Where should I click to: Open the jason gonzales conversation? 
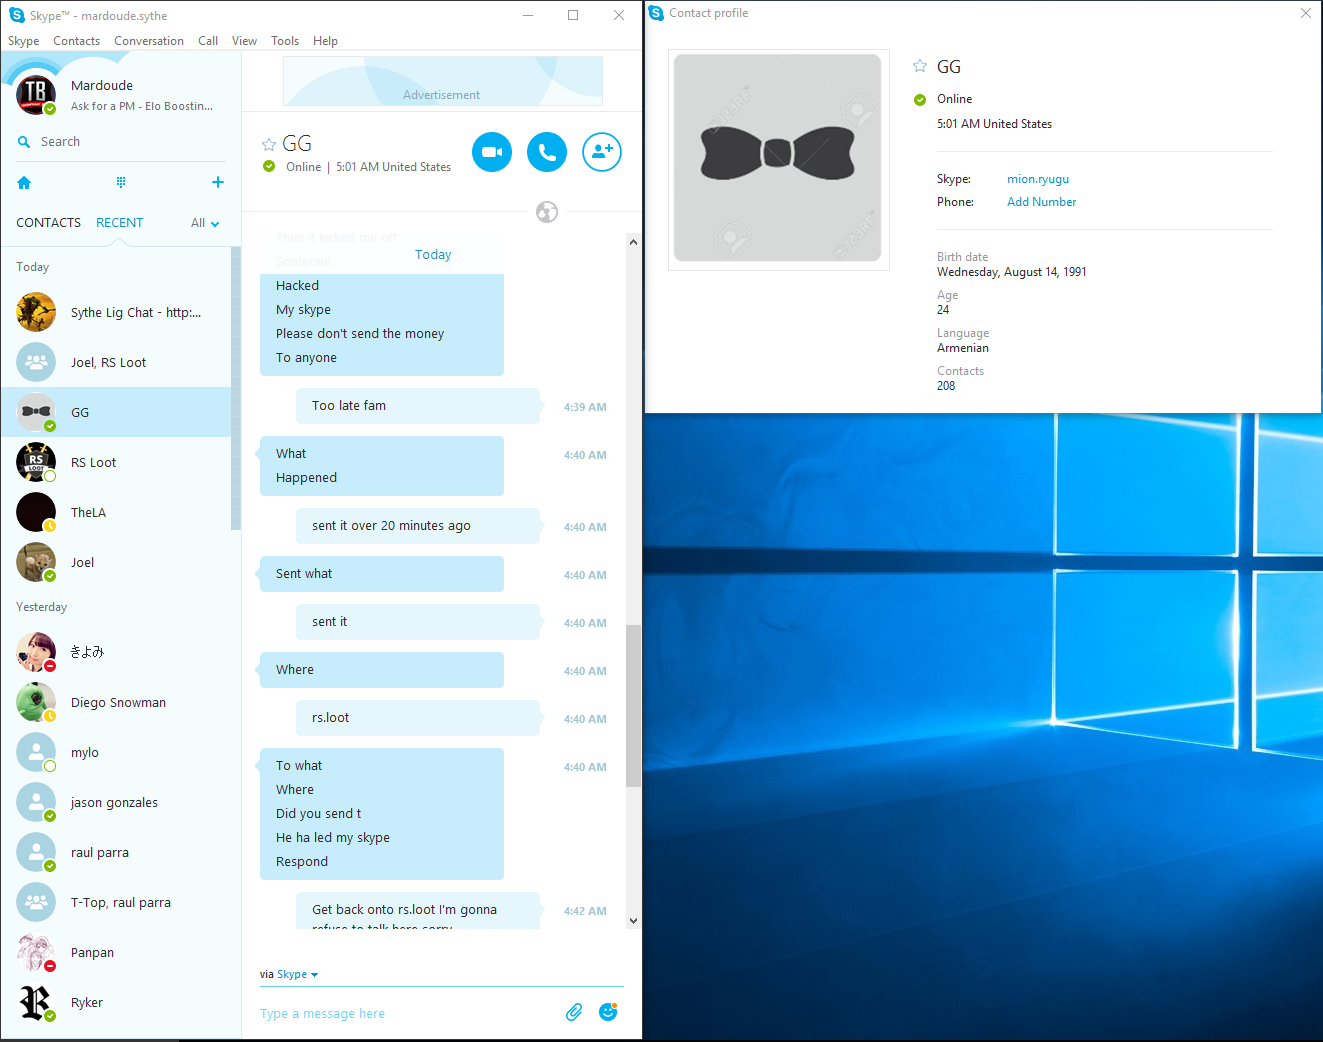(x=116, y=802)
